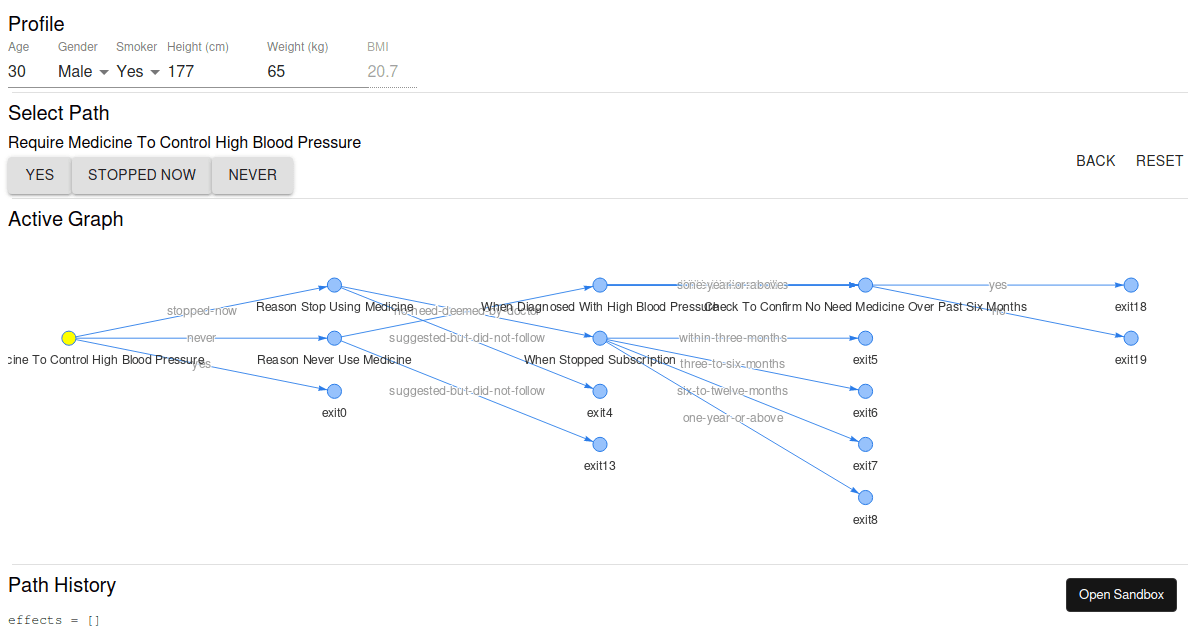Choose YES for Require Medicine question
The height and width of the screenshot is (630, 1200).
(38, 175)
